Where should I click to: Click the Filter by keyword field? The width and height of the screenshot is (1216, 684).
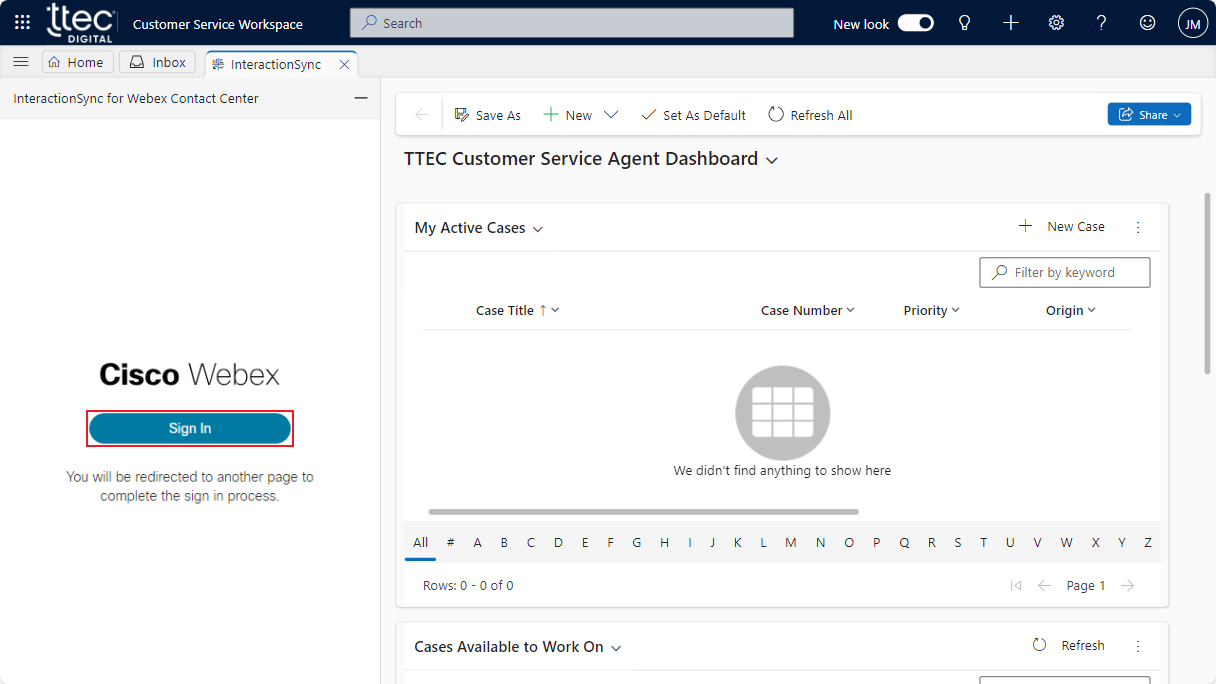[1065, 272]
